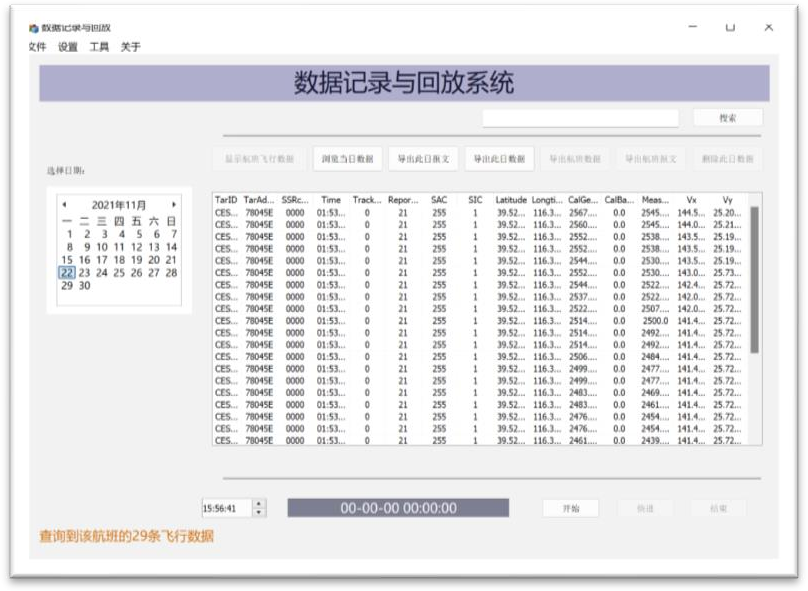
Task: Click 导出此日报文 button
Action: point(423,159)
